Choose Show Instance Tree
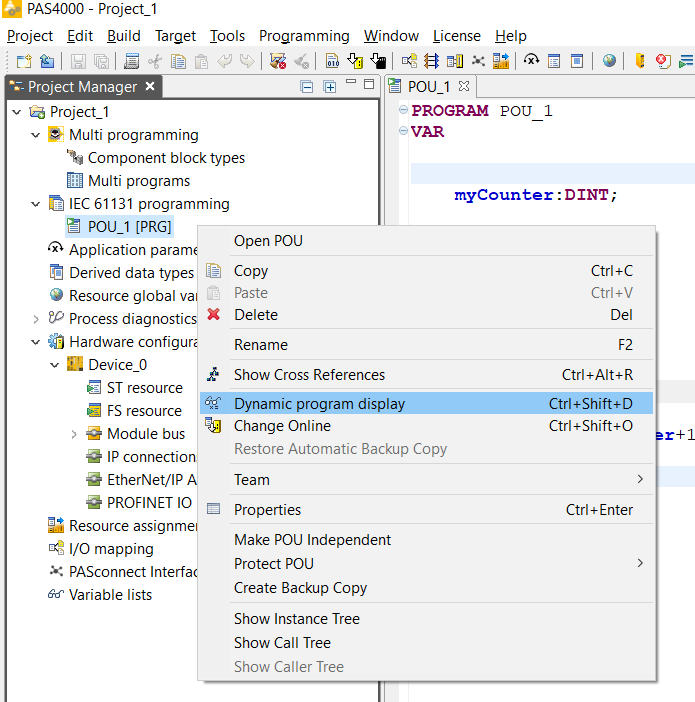Image resolution: width=695 pixels, height=702 pixels. click(426, 619)
